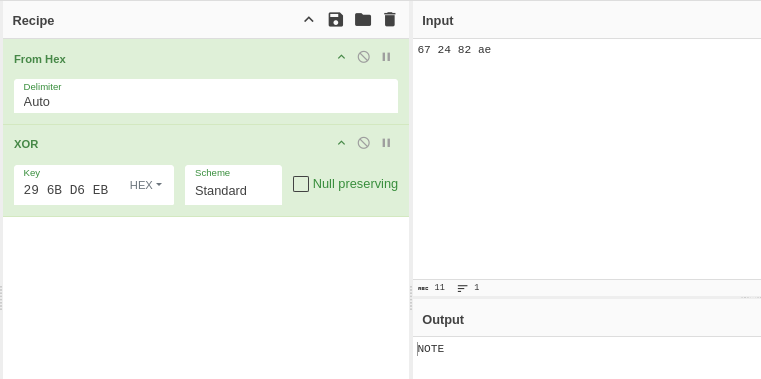This screenshot has height=379, width=761.
Task: Click the input line count icon
Action: pyautogui.click(x=463, y=288)
